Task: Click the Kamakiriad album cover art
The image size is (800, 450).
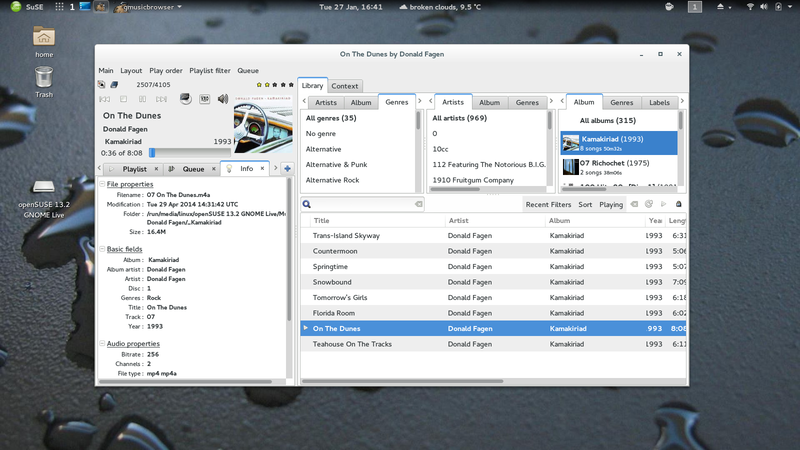Action: (x=263, y=123)
